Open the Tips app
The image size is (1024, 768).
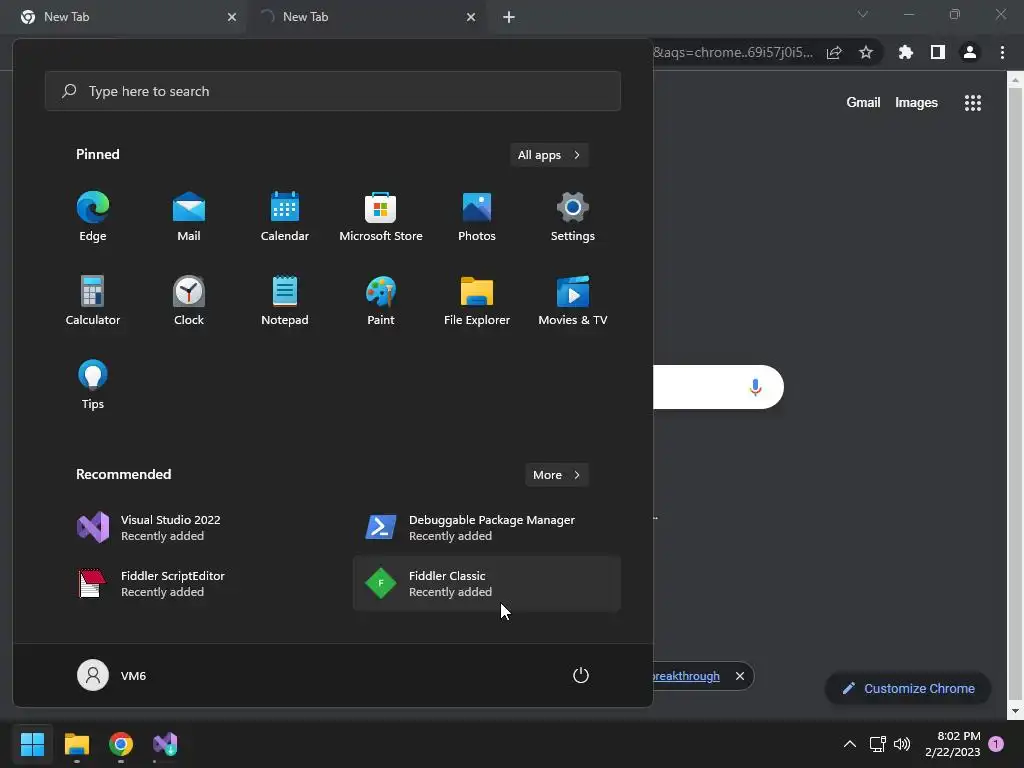(93, 385)
